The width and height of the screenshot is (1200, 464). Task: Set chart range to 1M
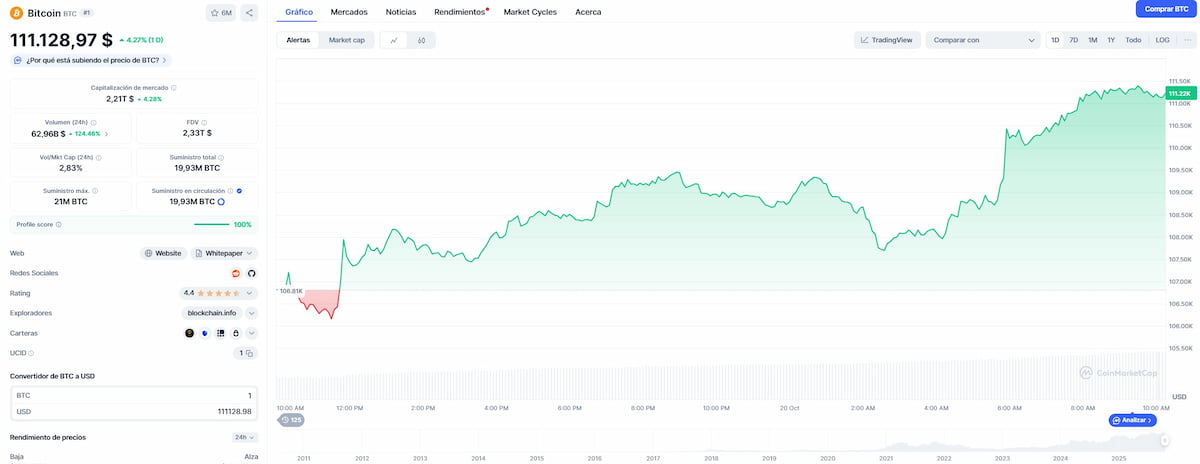click(x=1093, y=40)
